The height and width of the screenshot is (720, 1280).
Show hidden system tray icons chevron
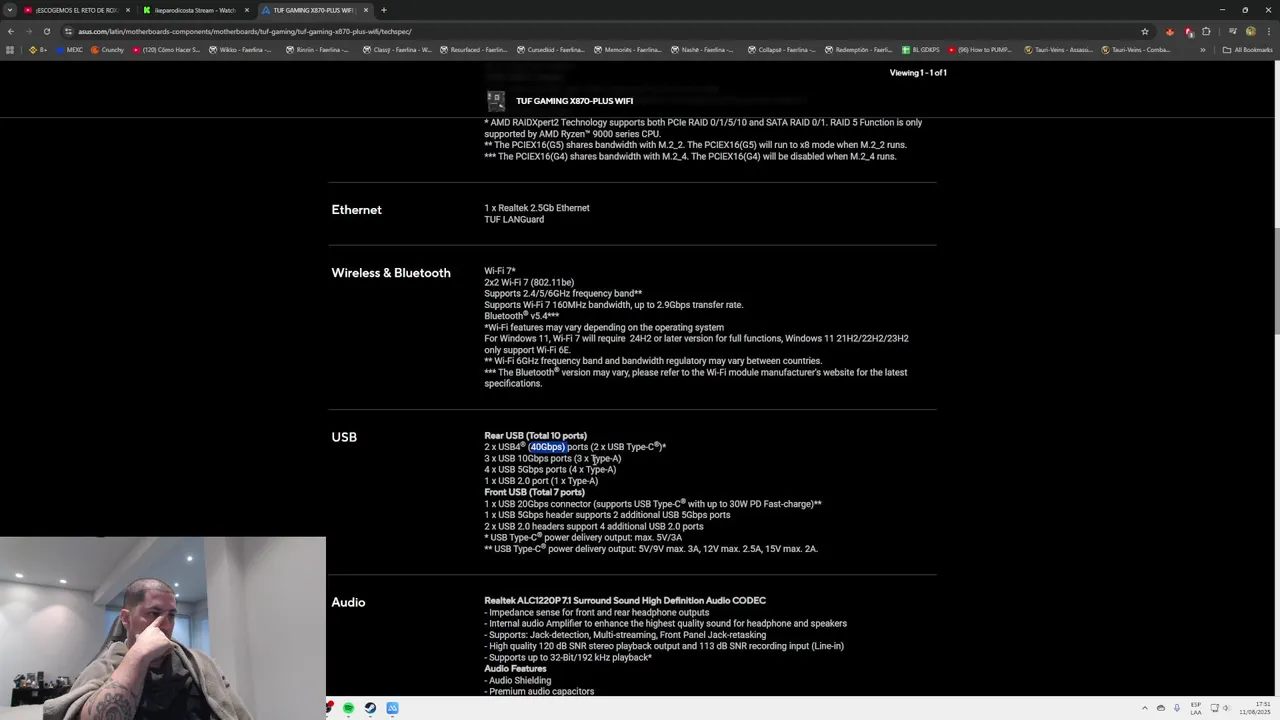(1145, 708)
